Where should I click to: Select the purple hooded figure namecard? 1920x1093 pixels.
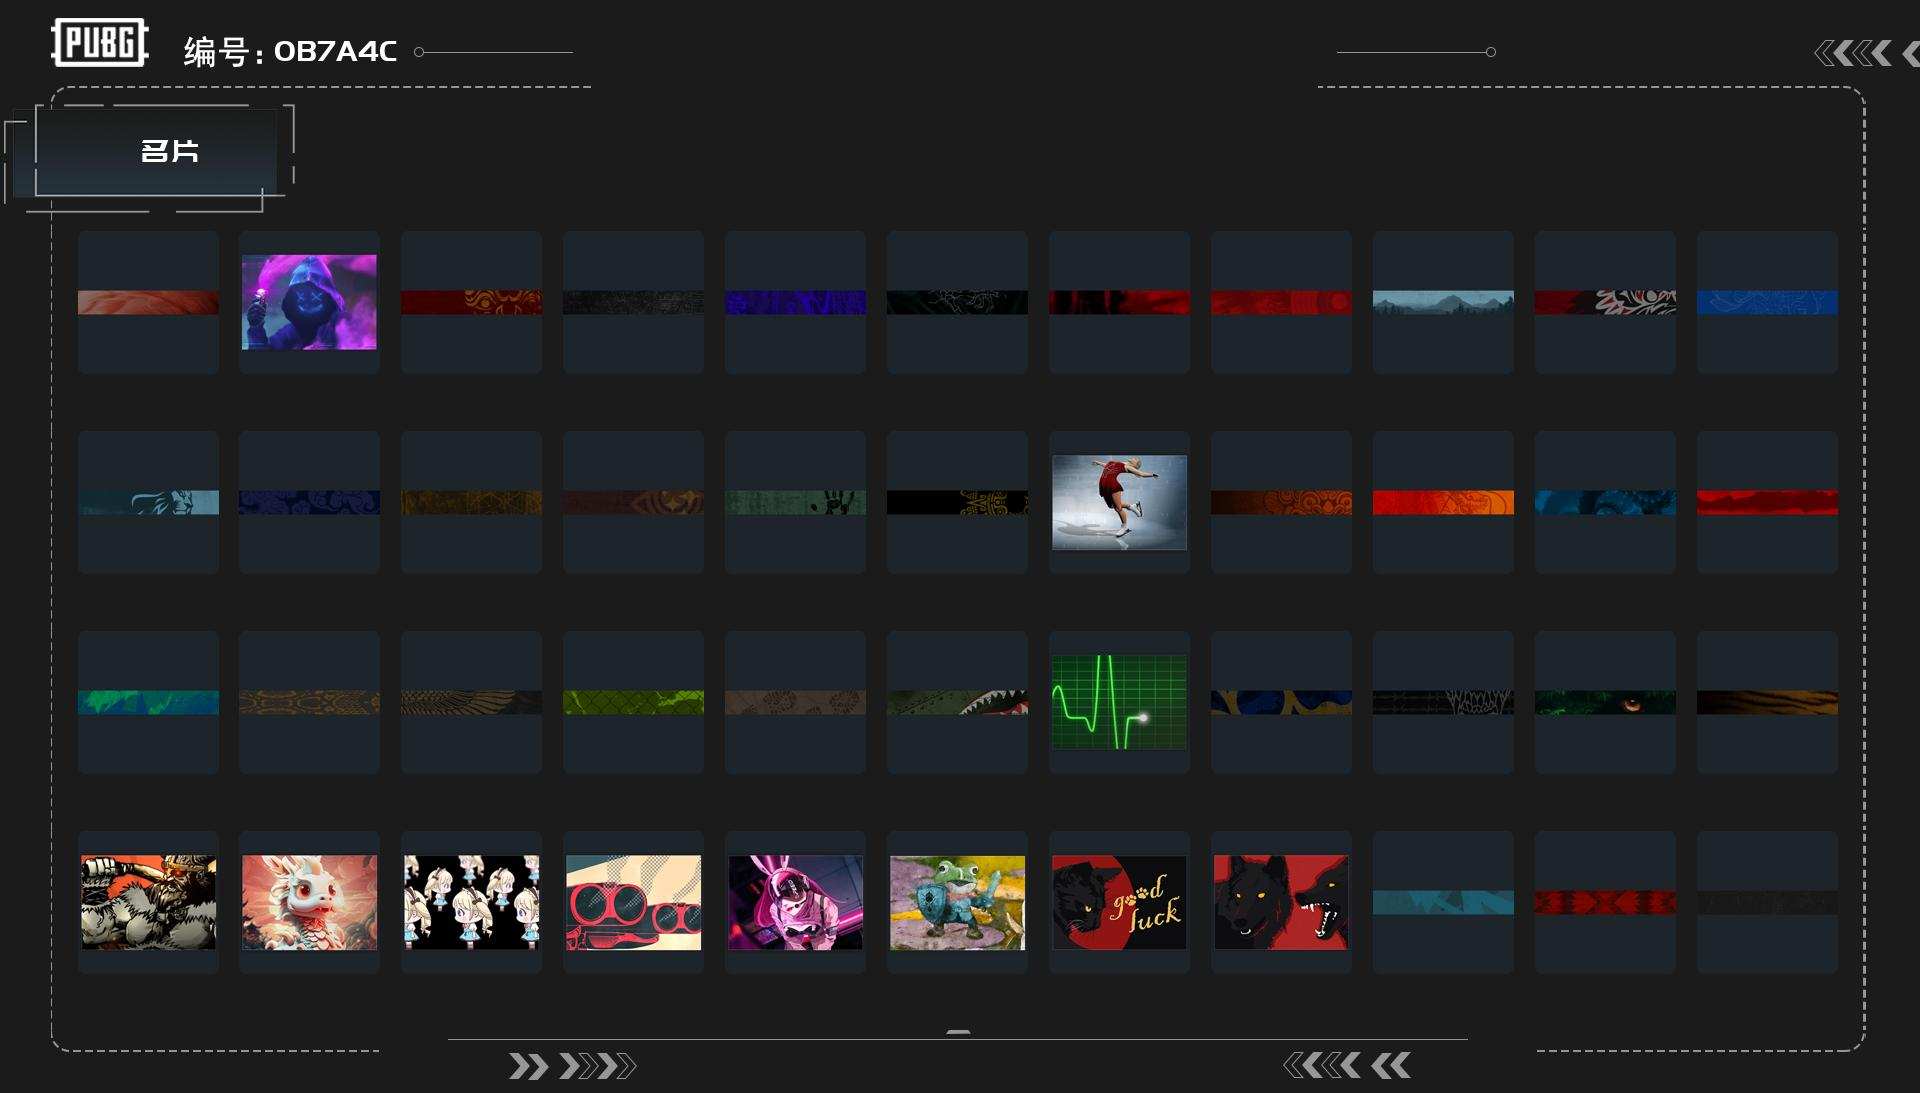pos(309,302)
